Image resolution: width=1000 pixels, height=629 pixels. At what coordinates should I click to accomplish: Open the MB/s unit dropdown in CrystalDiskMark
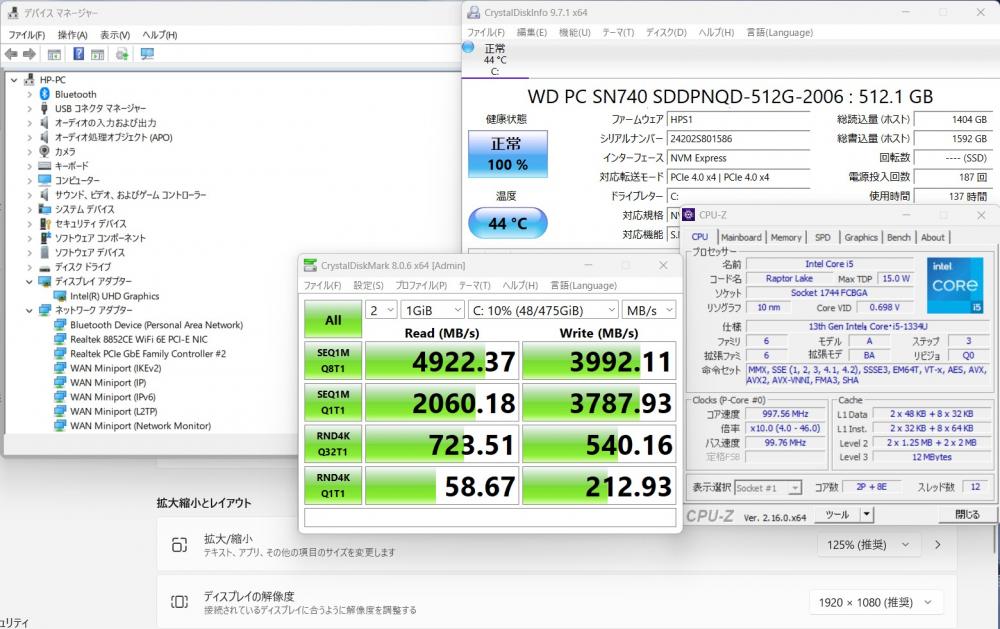pos(647,310)
